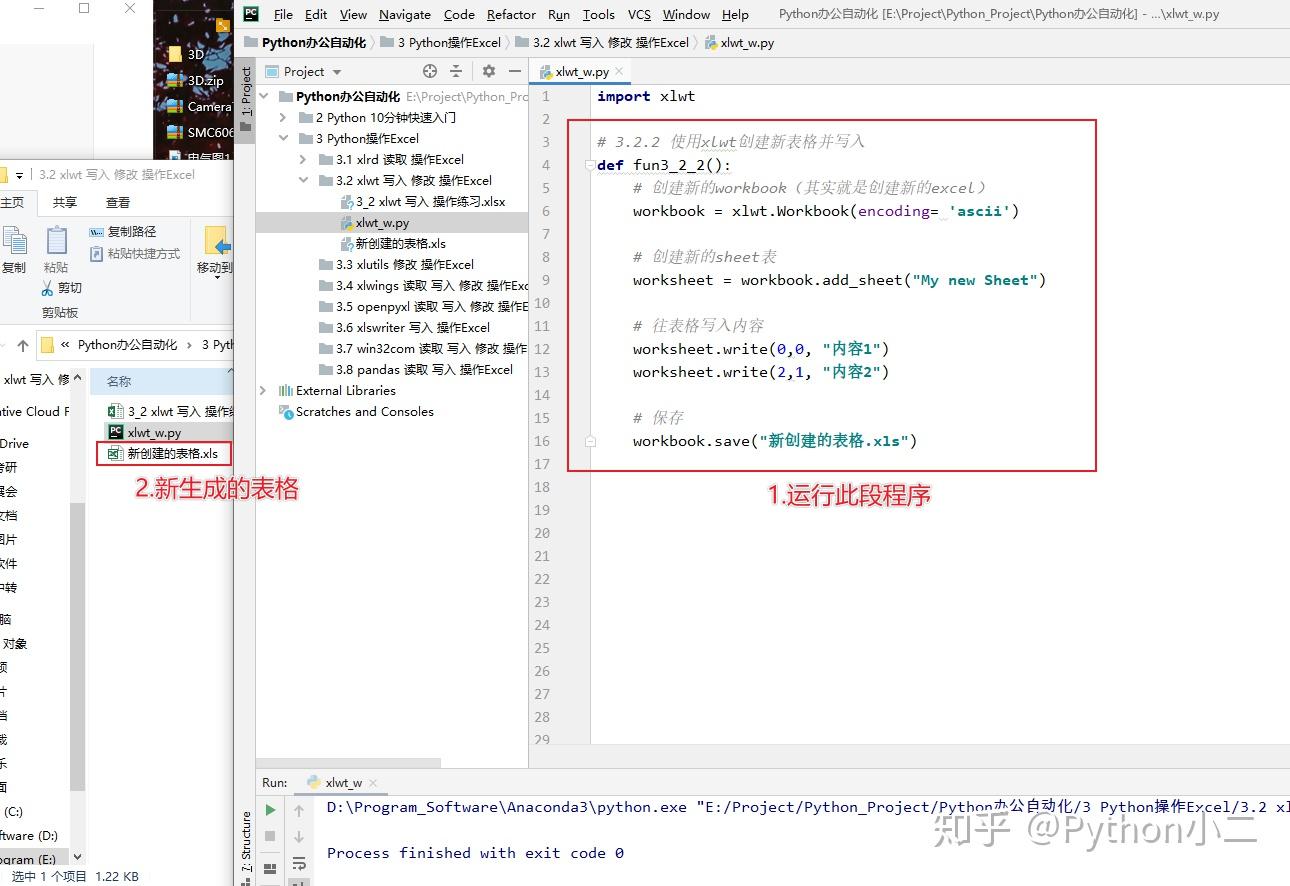This screenshot has width=1290, height=886.
Task: Click Select Opened File crosshair icon
Action: click(430, 71)
